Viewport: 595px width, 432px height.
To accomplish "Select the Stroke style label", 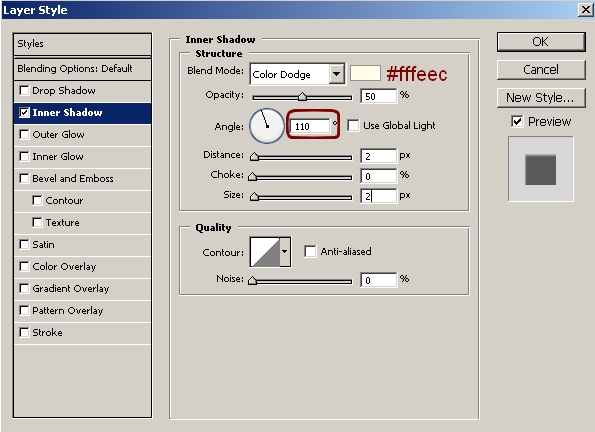I will click(47, 333).
